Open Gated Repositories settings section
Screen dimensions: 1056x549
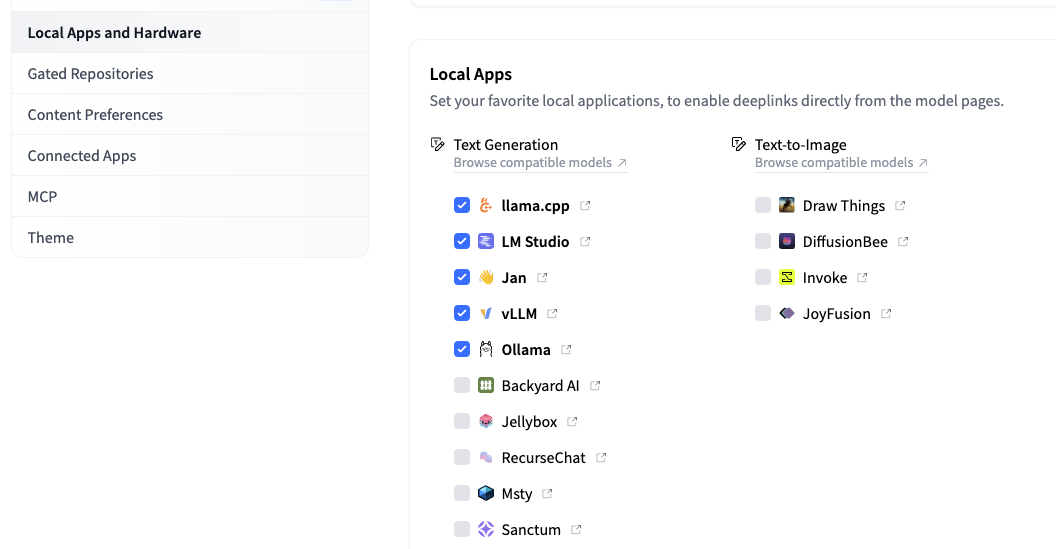pyautogui.click(x=91, y=74)
